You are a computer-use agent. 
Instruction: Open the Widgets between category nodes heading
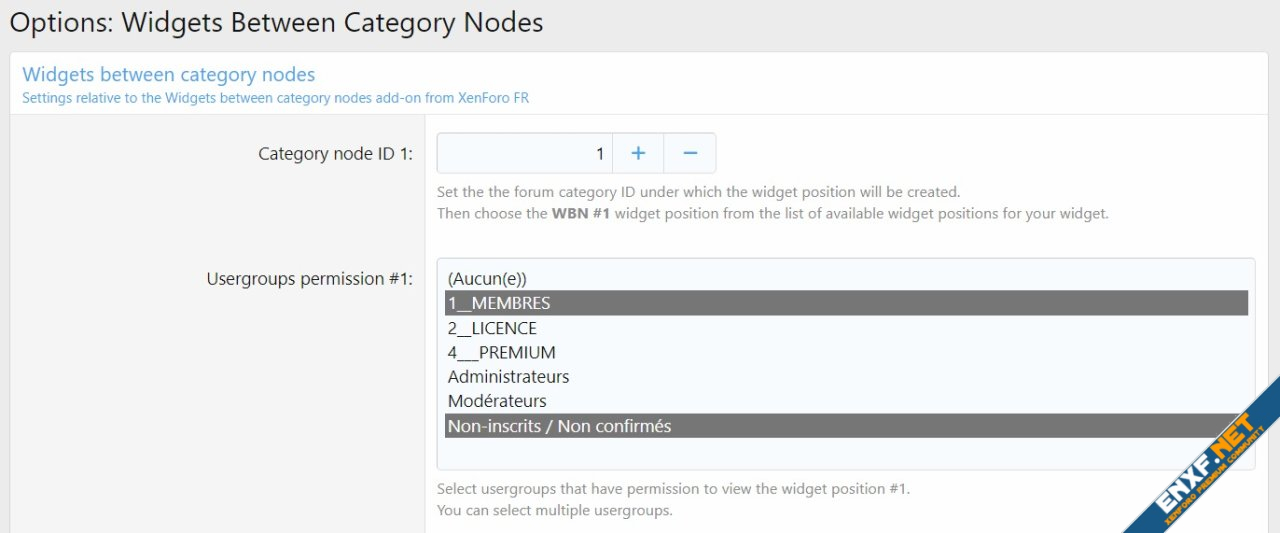click(x=168, y=75)
